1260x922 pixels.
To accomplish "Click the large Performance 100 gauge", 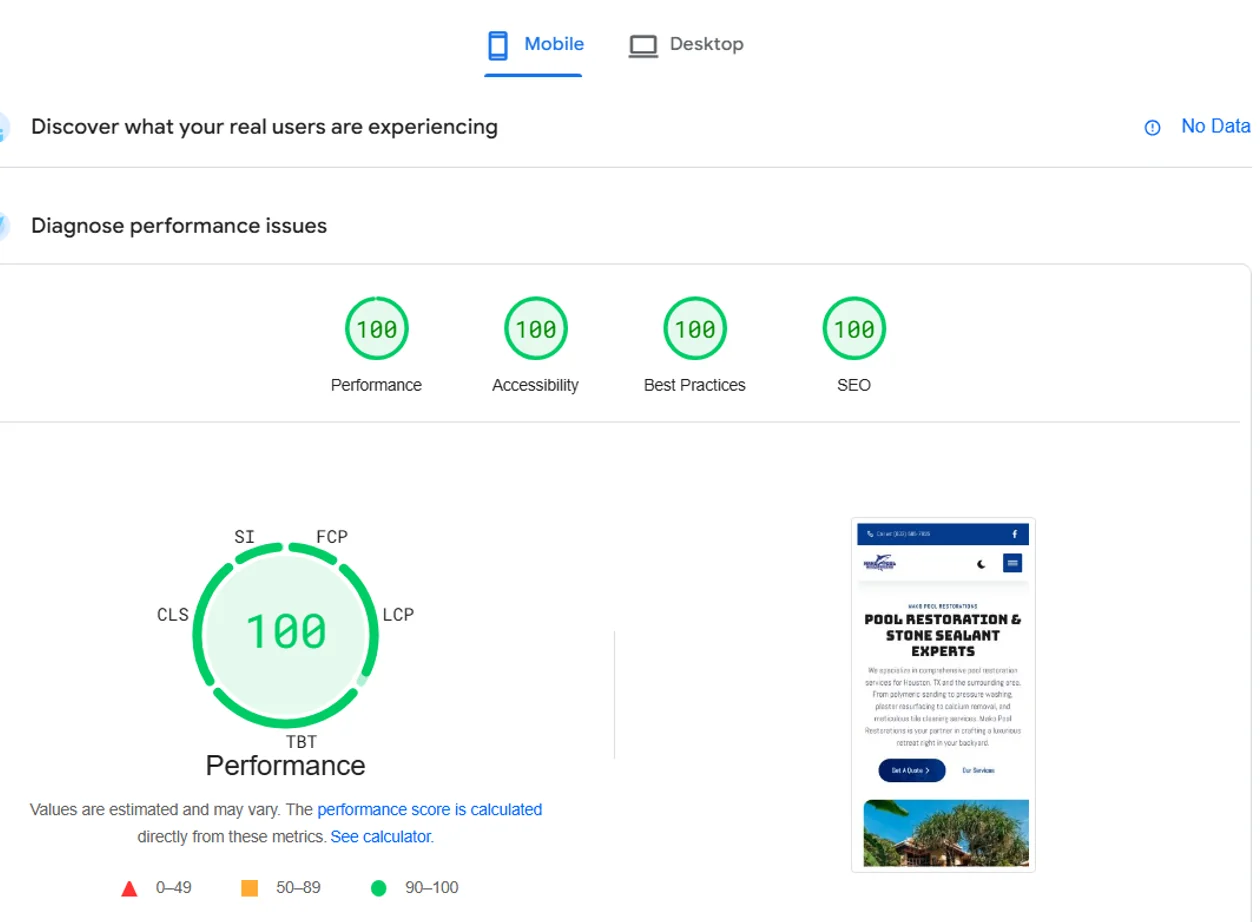I will point(286,632).
